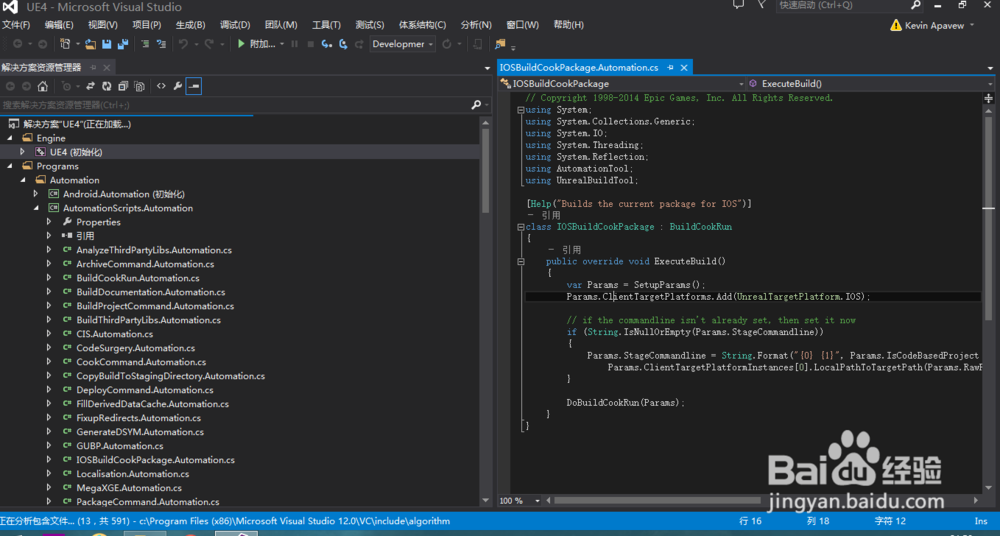Open the 调试(D) menu
Screen dimensions: 1000x536
(235, 25)
